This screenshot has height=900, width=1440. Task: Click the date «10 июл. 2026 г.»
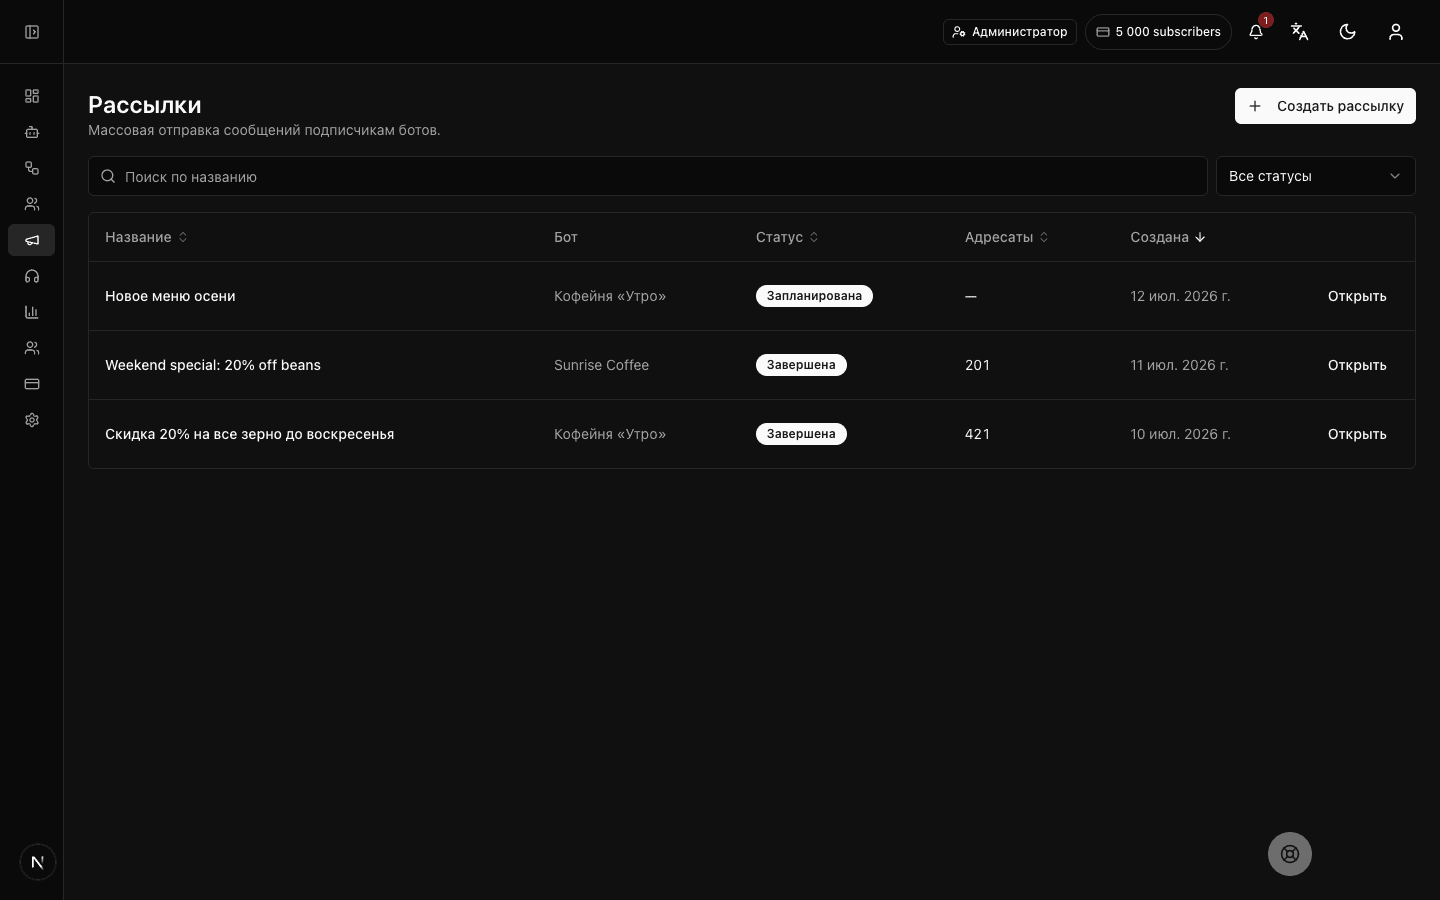coord(1180,434)
